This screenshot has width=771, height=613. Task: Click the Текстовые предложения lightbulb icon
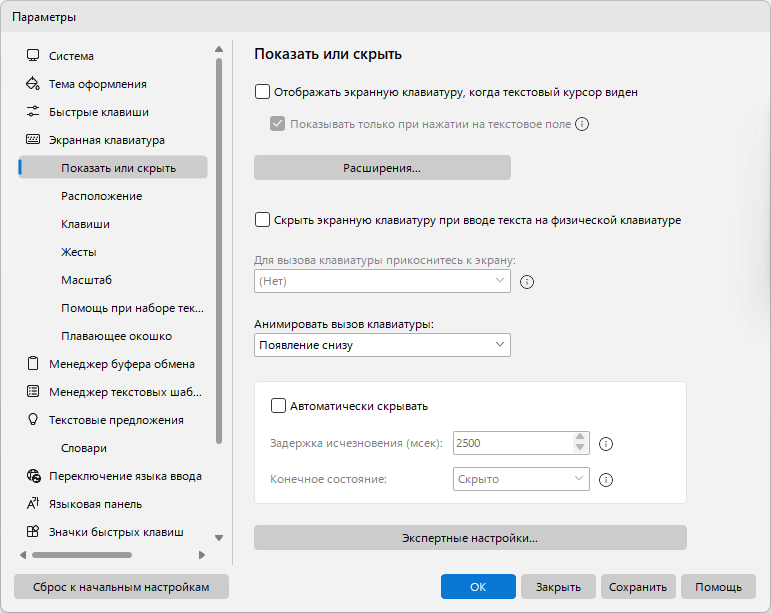coord(33,420)
